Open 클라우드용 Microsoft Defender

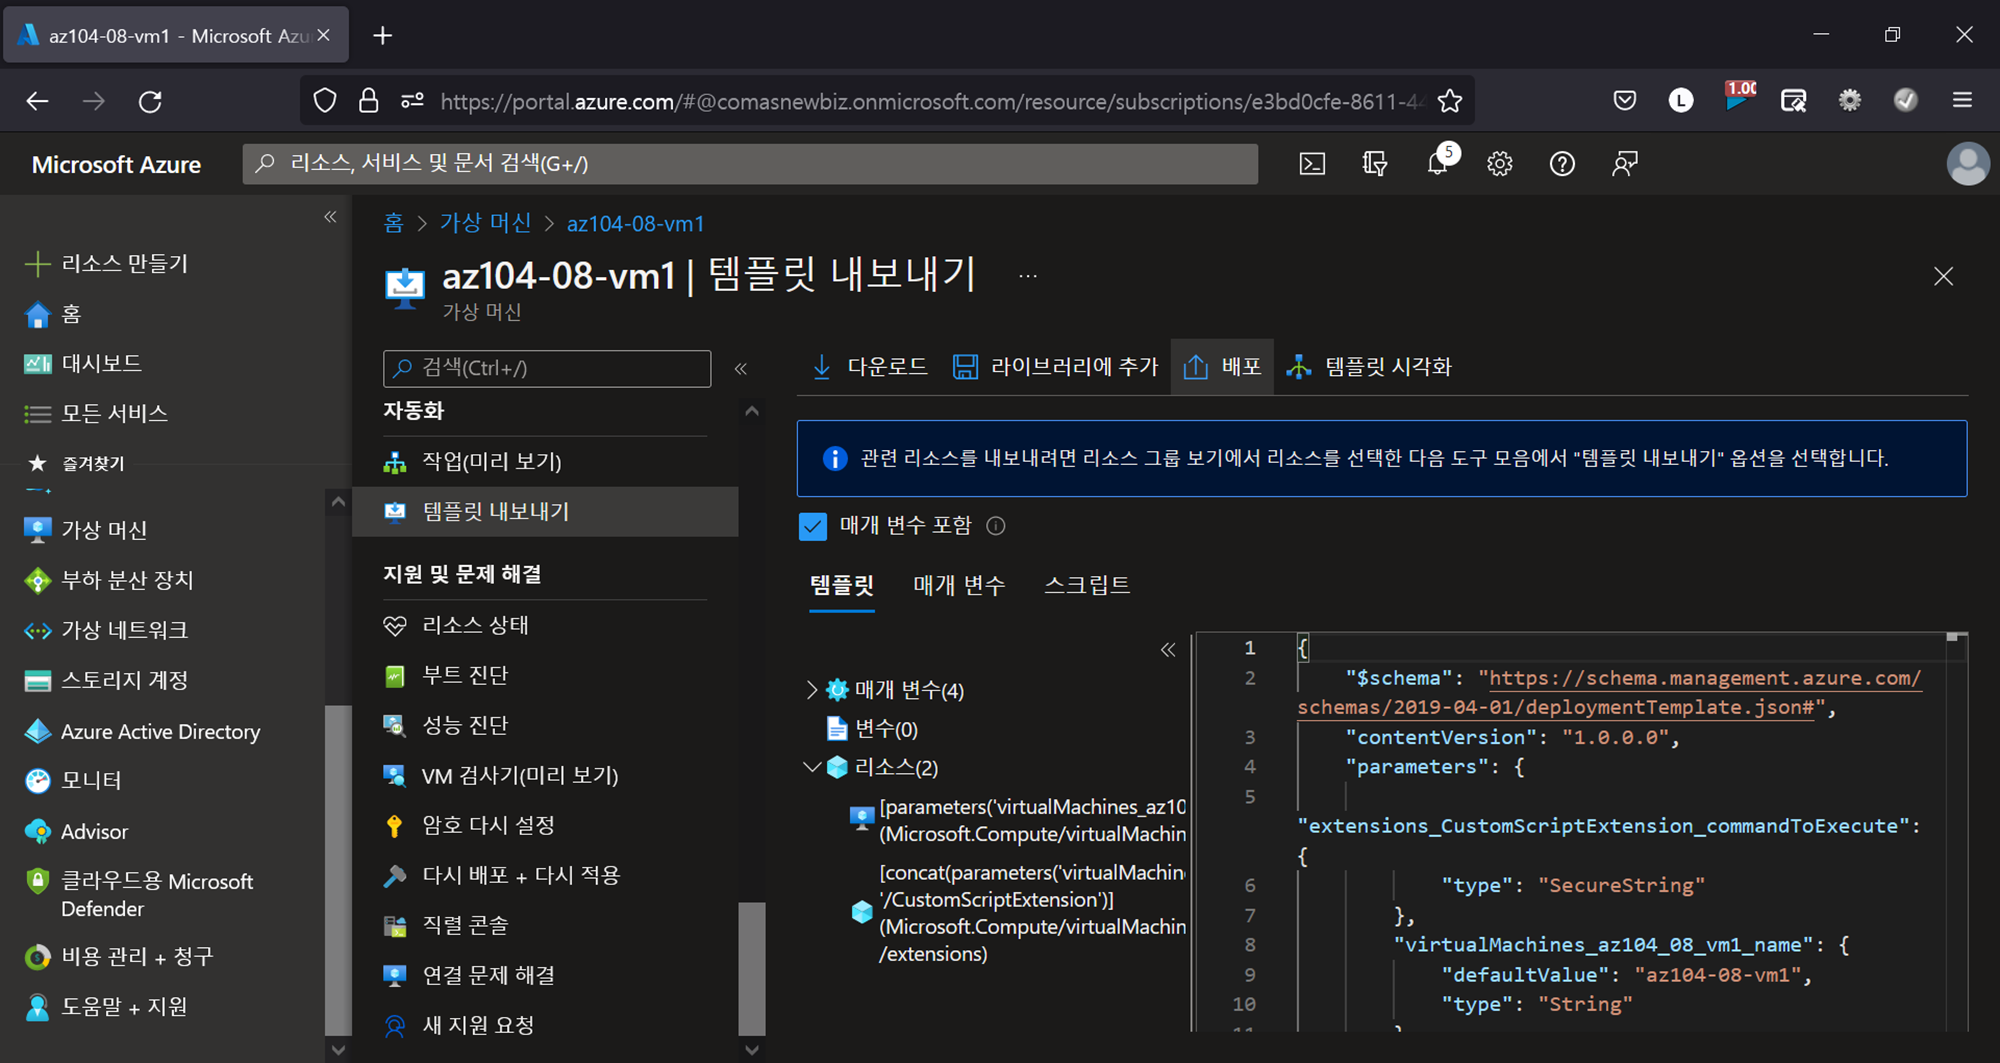tap(139, 894)
